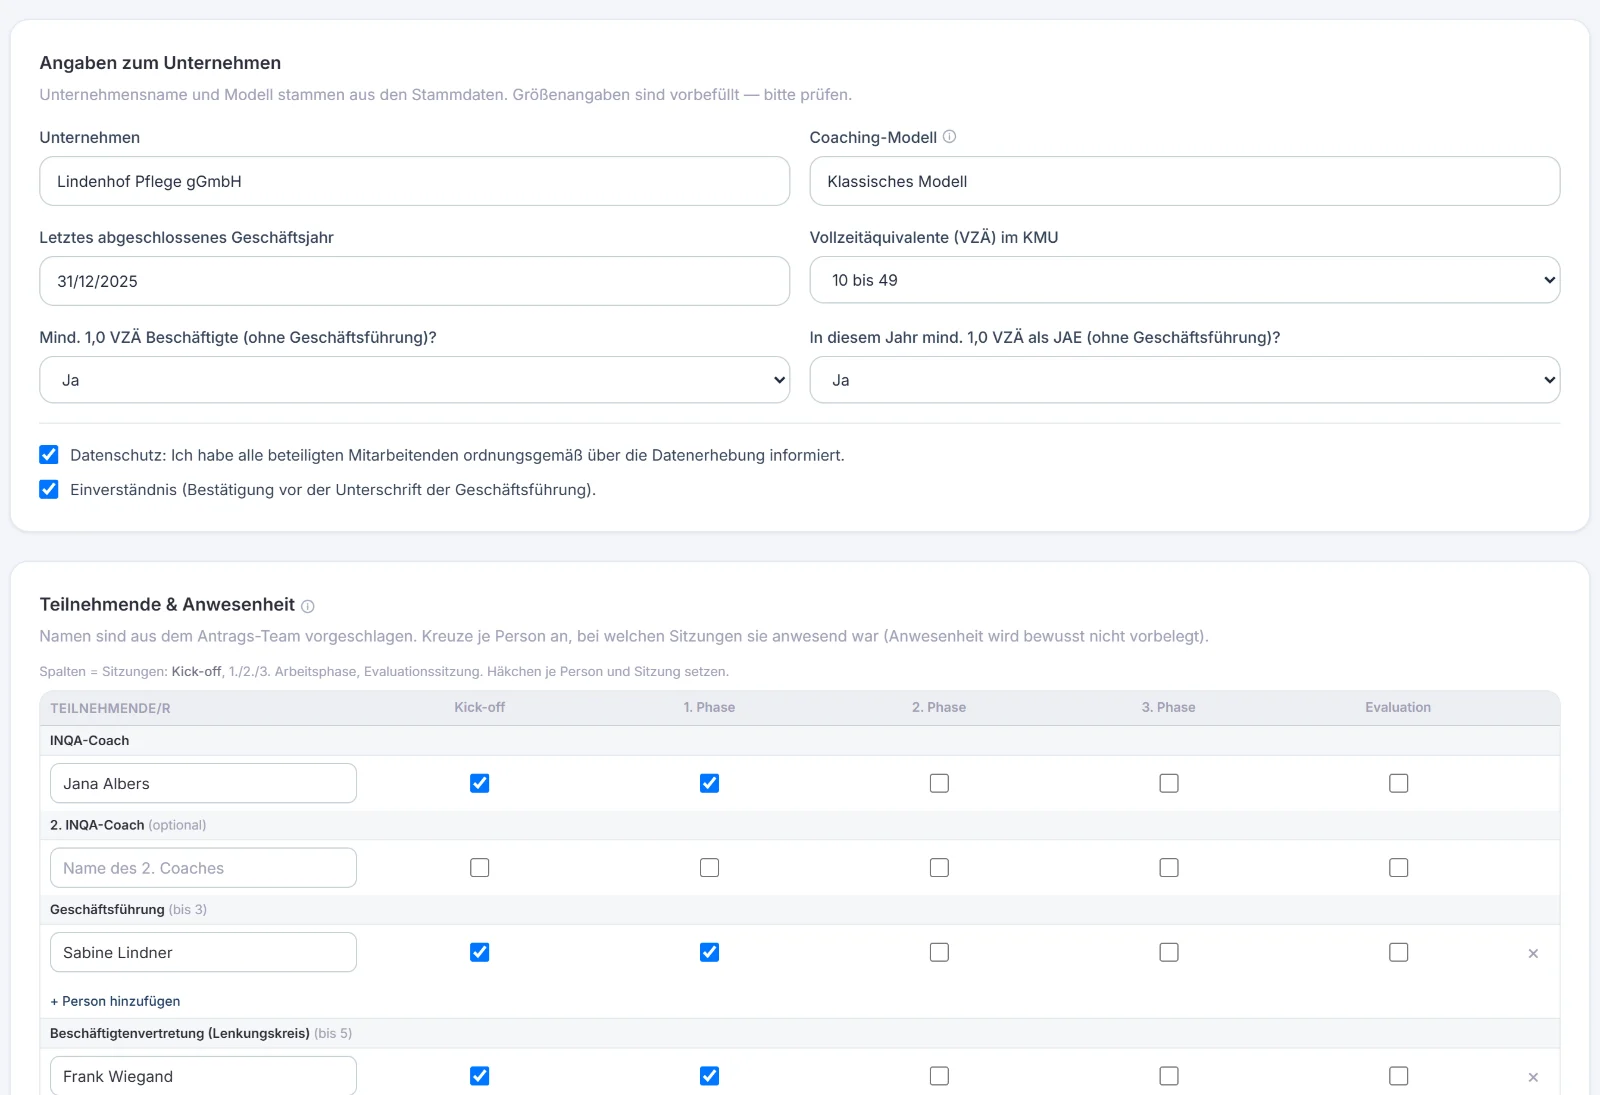
Task: Edit the Sabine Lindner name field
Action: [x=203, y=952]
